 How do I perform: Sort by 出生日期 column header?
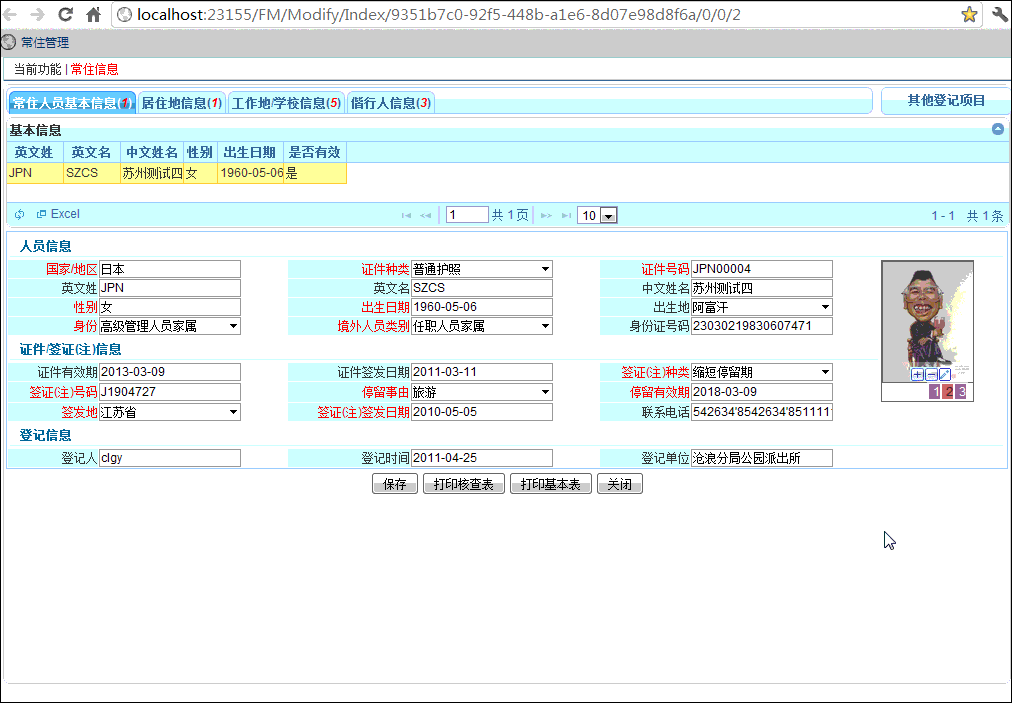pos(250,152)
